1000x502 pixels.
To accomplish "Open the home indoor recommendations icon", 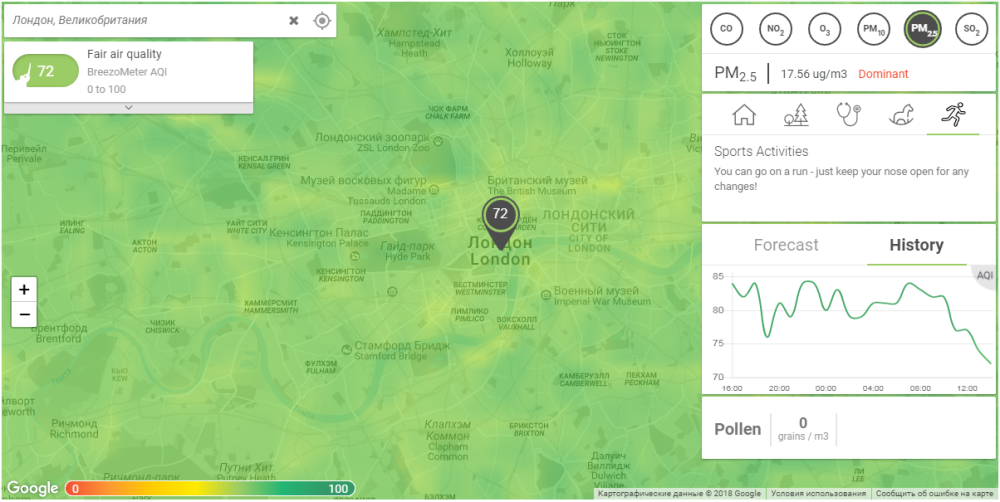I will (744, 115).
